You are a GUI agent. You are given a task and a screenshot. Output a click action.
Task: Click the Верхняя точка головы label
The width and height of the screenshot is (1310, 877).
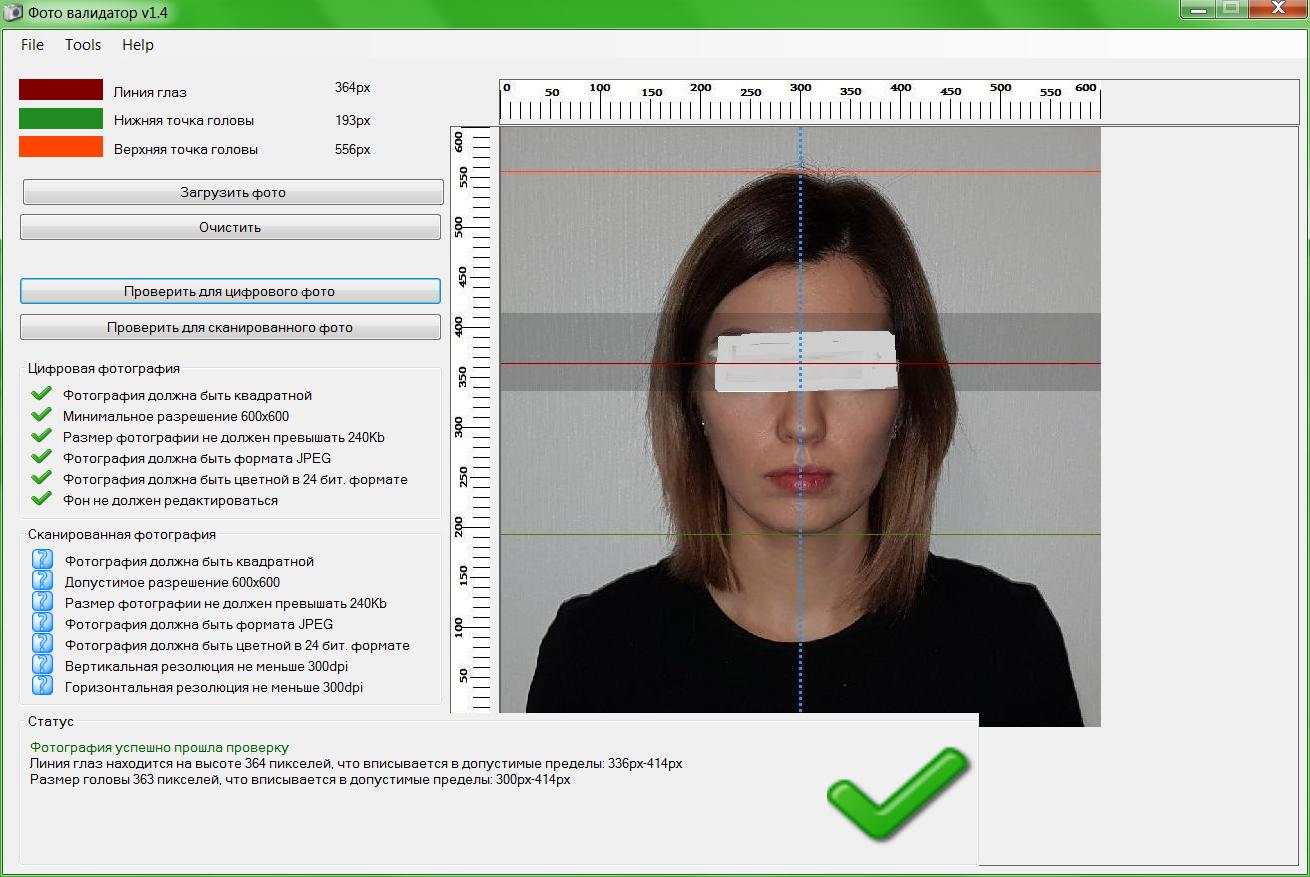(x=186, y=149)
